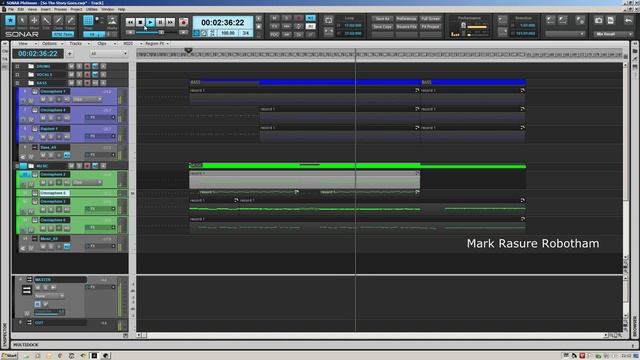Click the main 00:02:36:22 time display

pyautogui.click(x=222, y=22)
